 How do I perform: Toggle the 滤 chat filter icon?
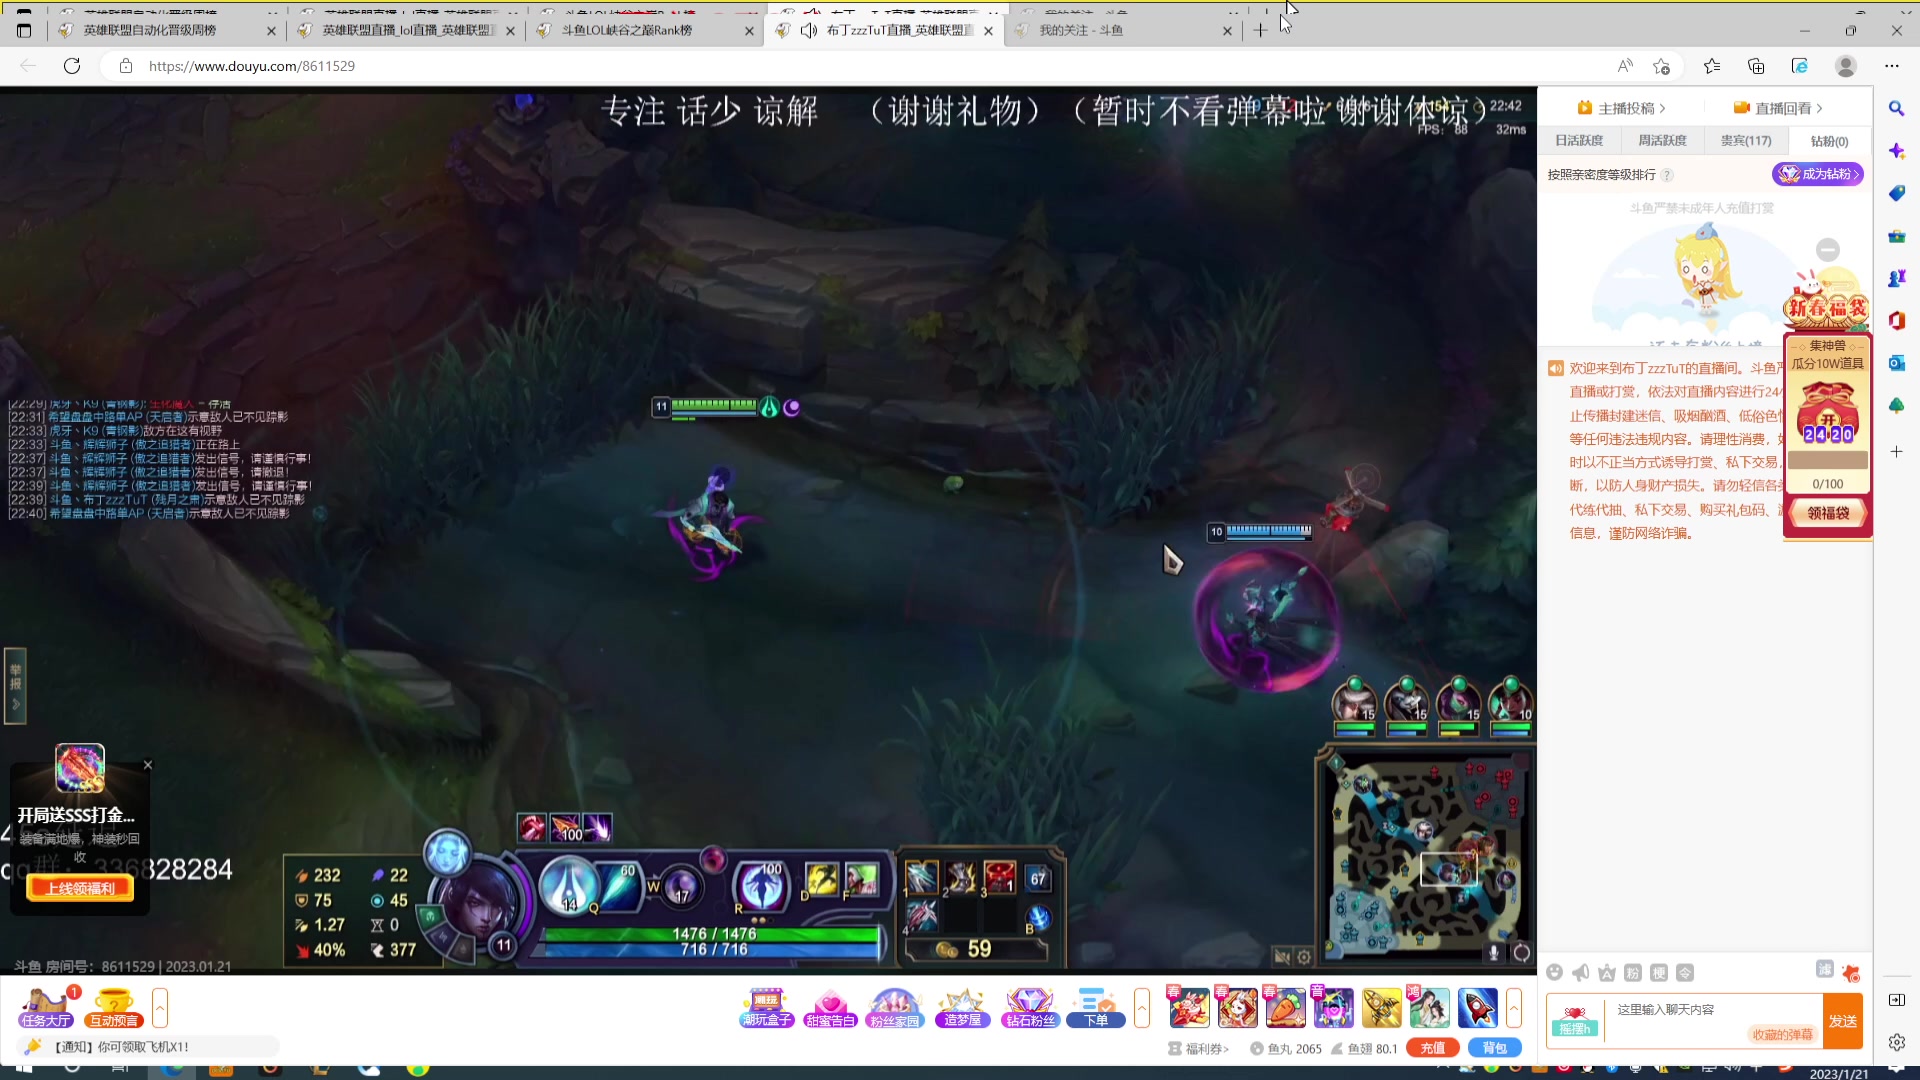point(1825,969)
